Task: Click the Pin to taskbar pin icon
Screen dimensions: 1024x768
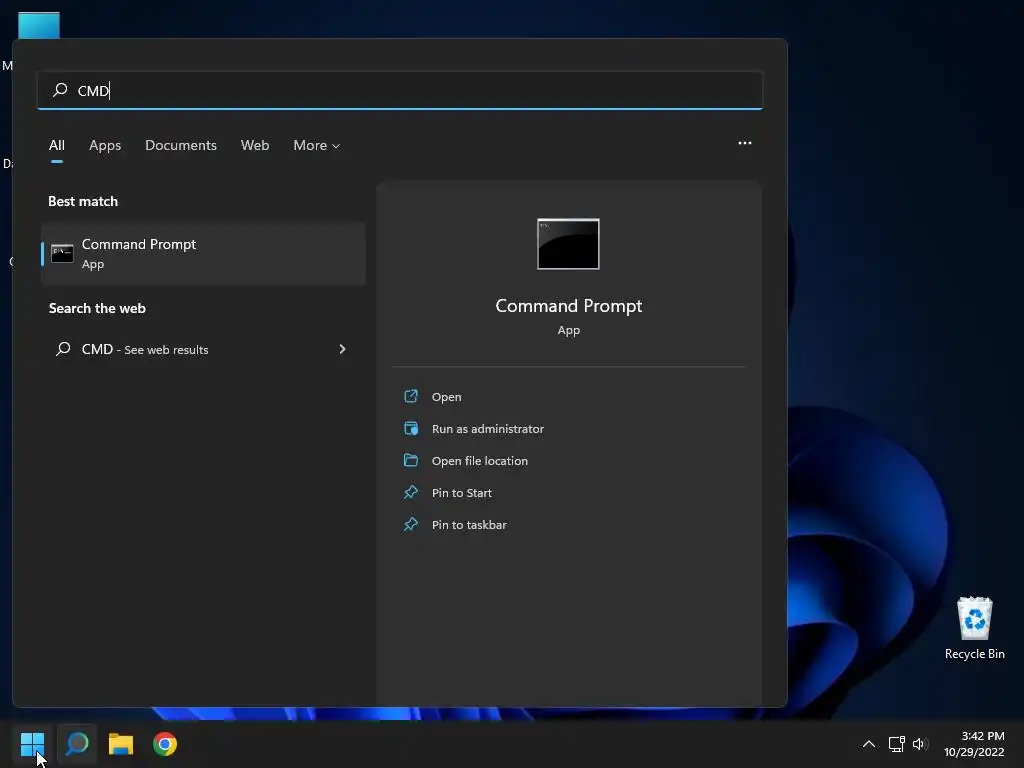Action: [x=411, y=524]
